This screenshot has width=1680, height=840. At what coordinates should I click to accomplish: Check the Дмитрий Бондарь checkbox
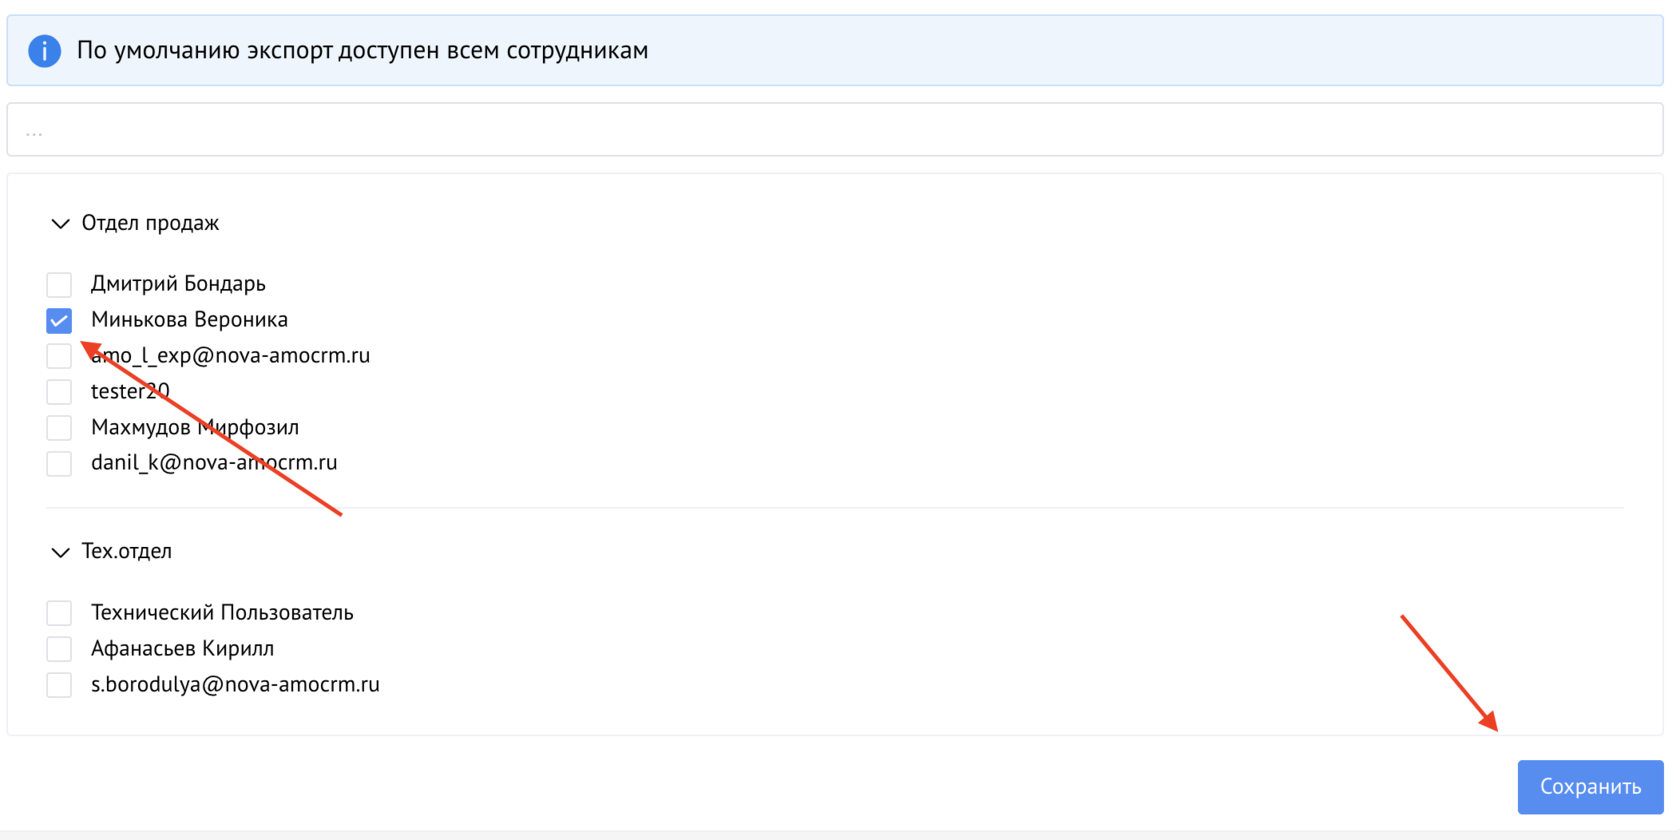coord(59,285)
